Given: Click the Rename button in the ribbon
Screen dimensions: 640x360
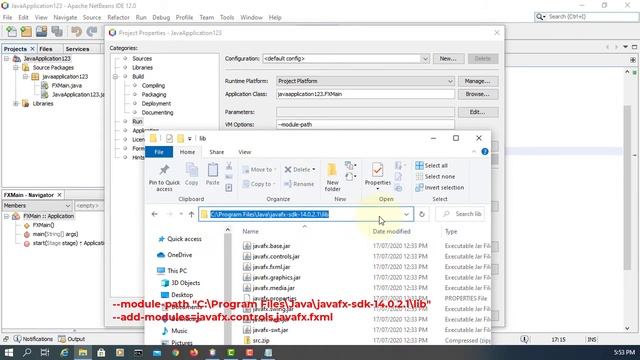Looking at the screenshot, I should (x=299, y=184).
